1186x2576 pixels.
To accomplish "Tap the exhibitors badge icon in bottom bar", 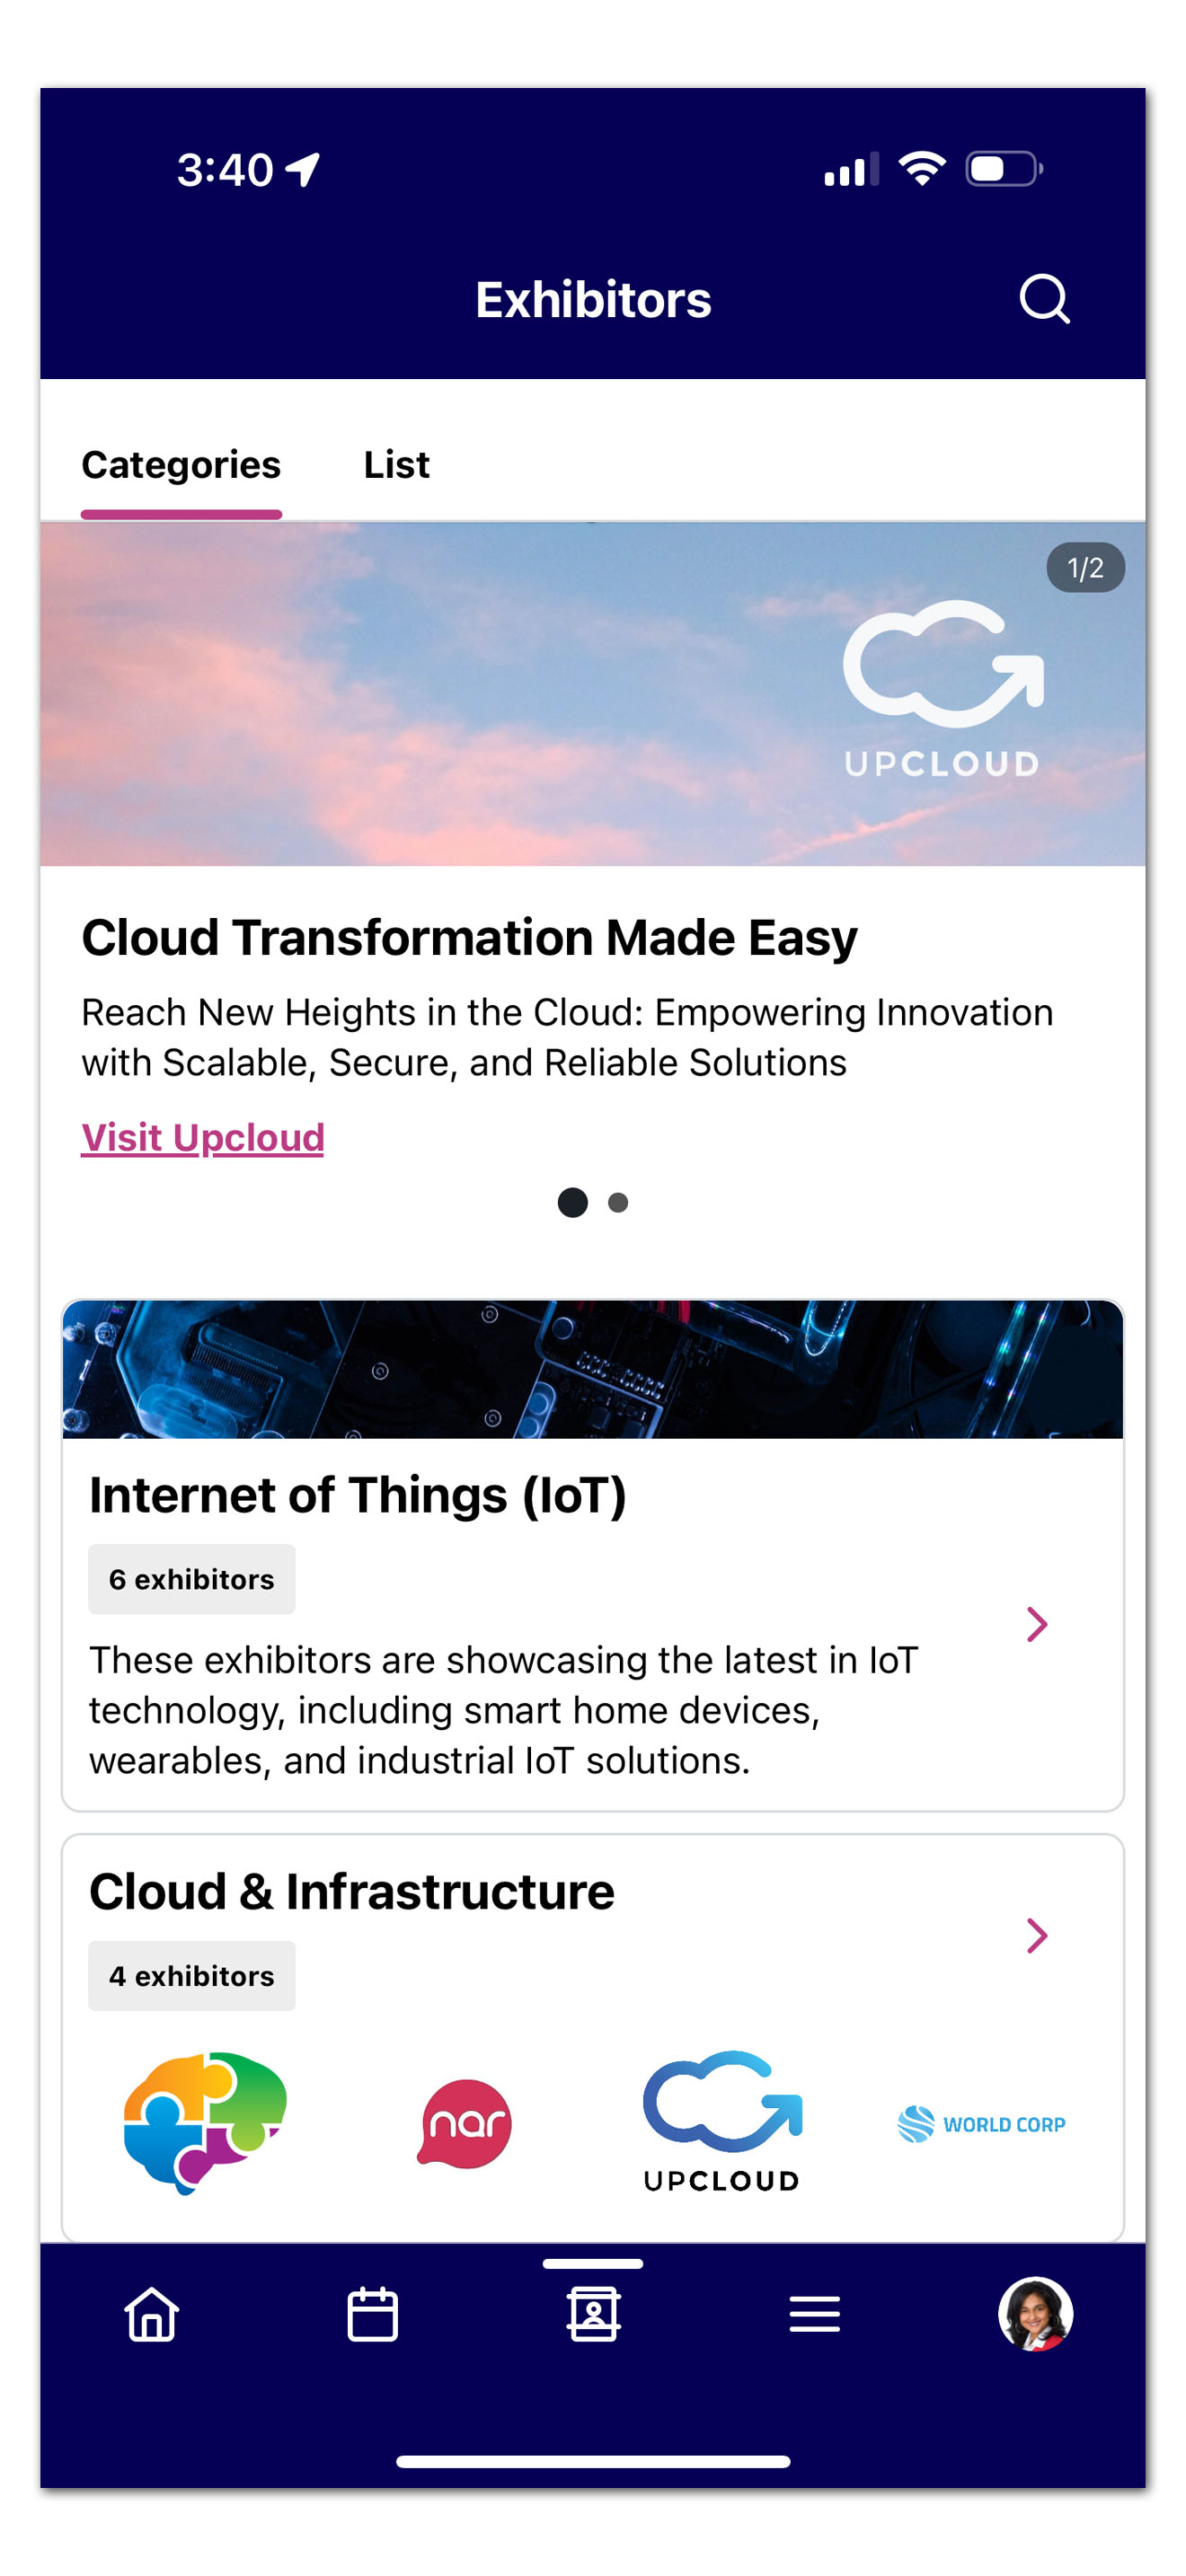I will click(x=593, y=2314).
